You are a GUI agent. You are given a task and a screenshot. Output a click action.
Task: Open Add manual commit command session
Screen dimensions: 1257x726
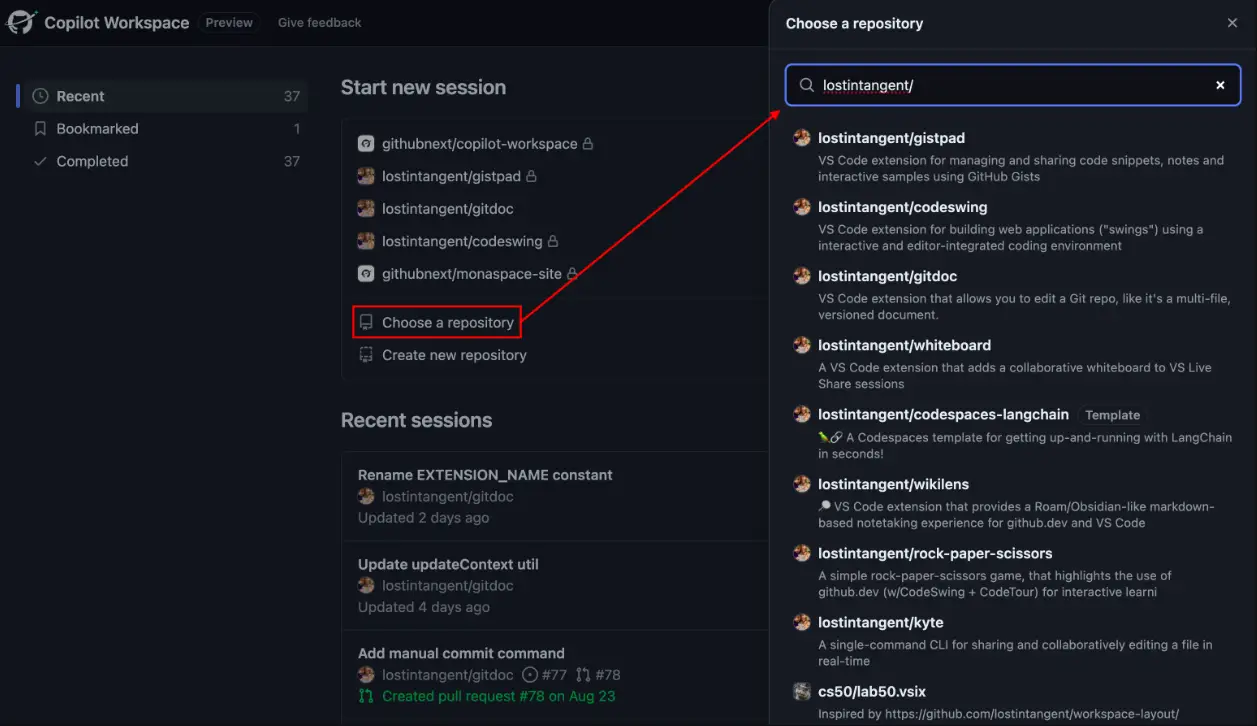coord(461,653)
